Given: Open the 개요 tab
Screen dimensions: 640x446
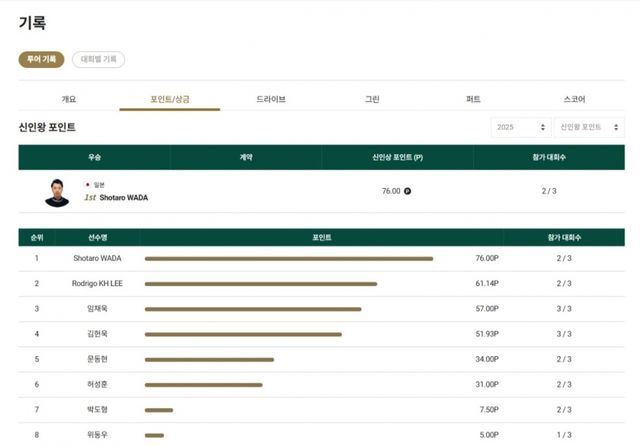Looking at the screenshot, I should (x=69, y=99).
